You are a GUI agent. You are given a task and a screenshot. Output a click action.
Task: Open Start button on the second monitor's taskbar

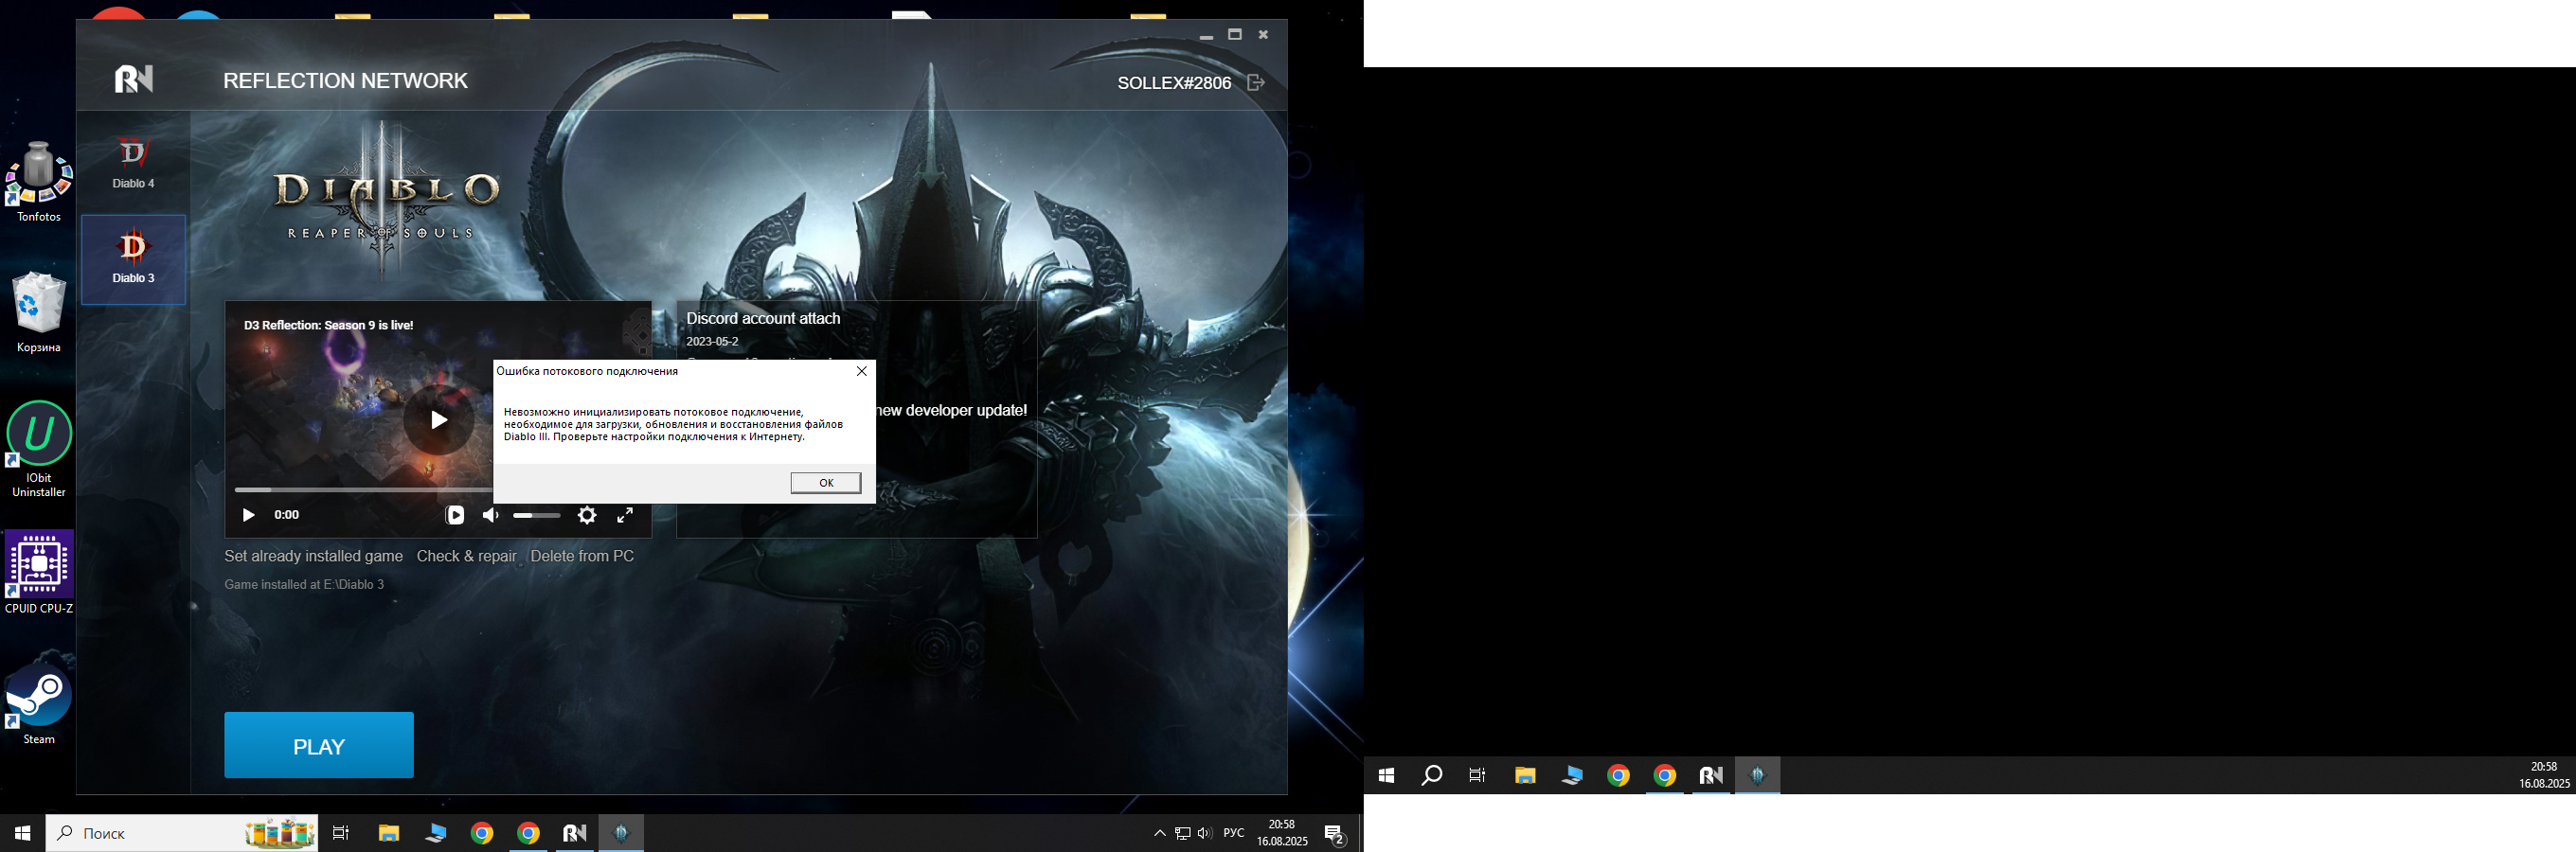point(1386,775)
